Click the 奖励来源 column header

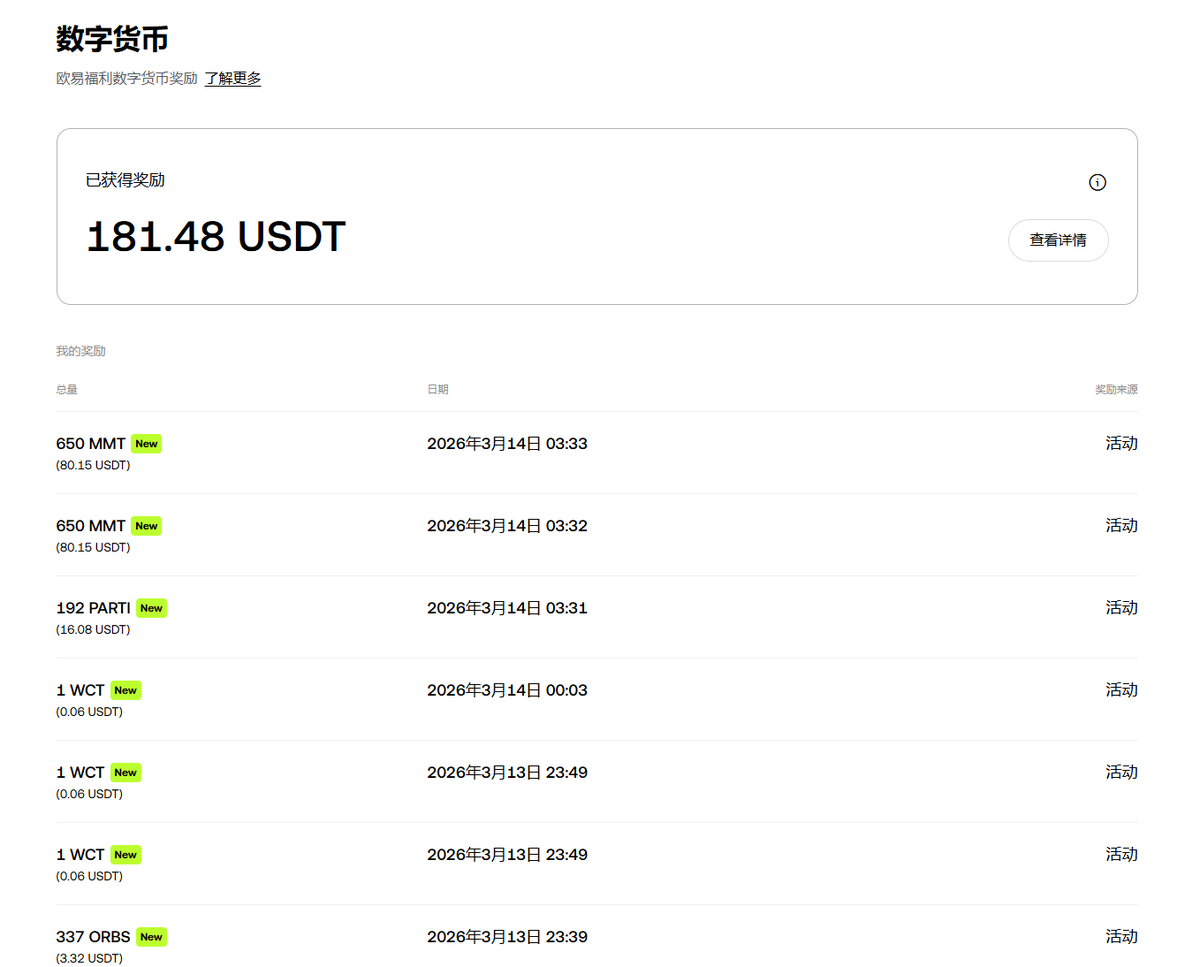coord(1116,389)
